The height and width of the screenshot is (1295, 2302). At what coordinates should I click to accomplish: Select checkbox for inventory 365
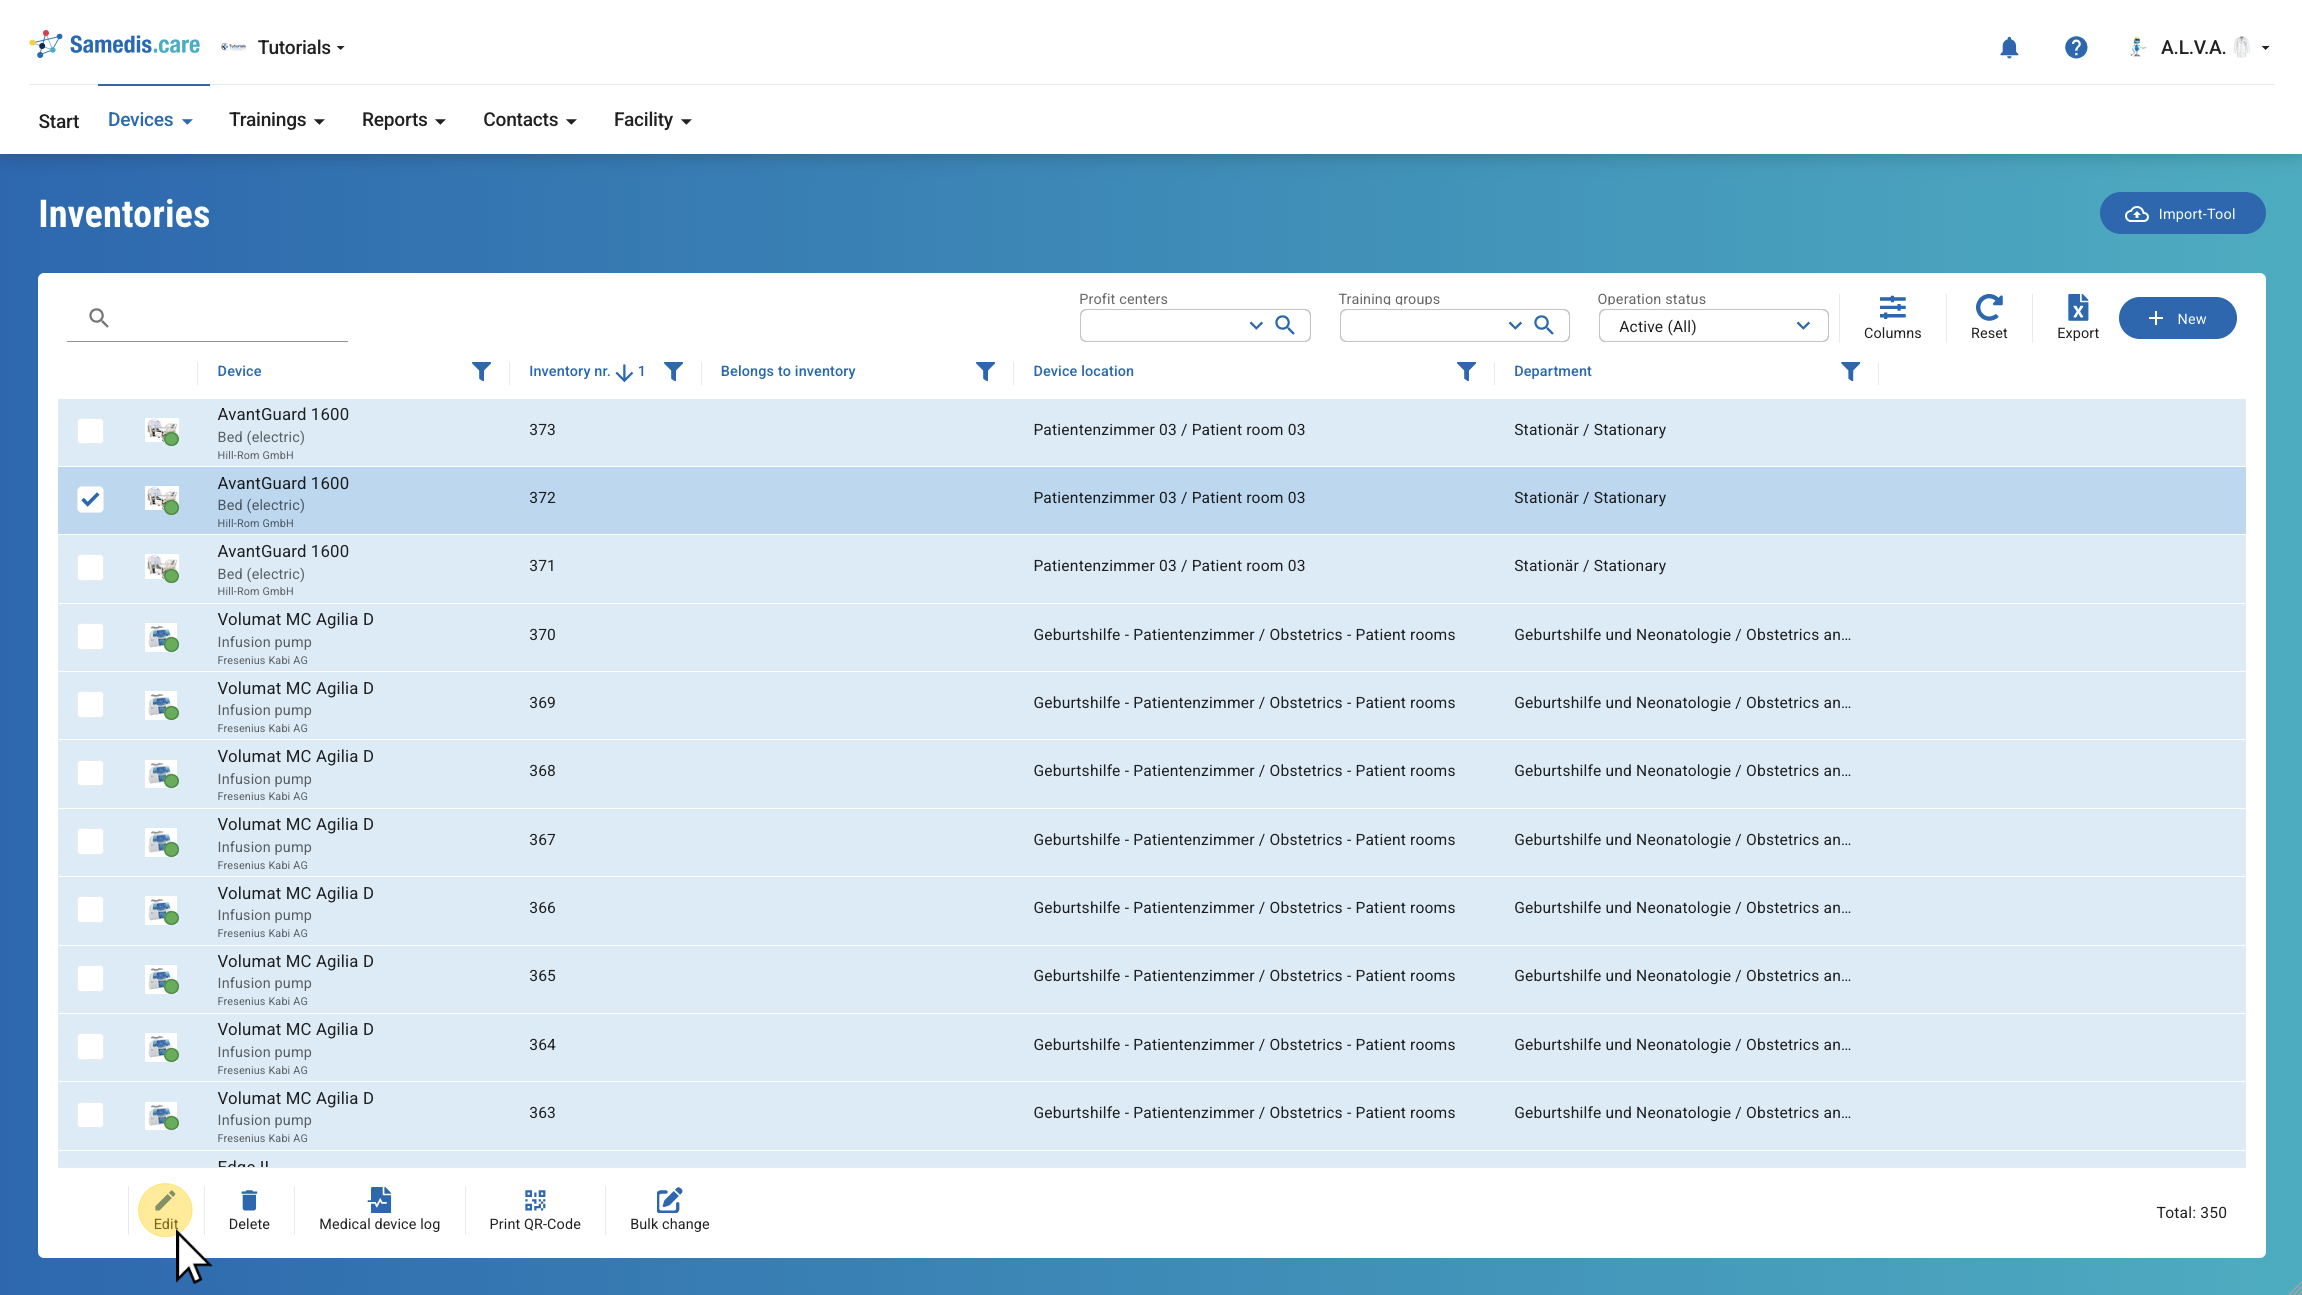[90, 978]
